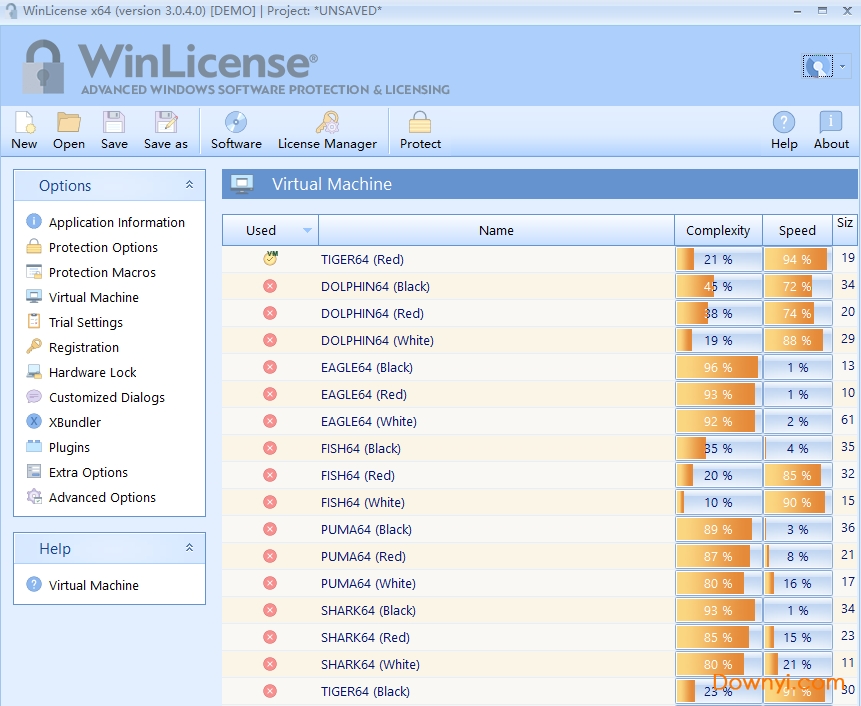Open the About dialog
The height and width of the screenshot is (706, 861).
pyautogui.click(x=830, y=130)
